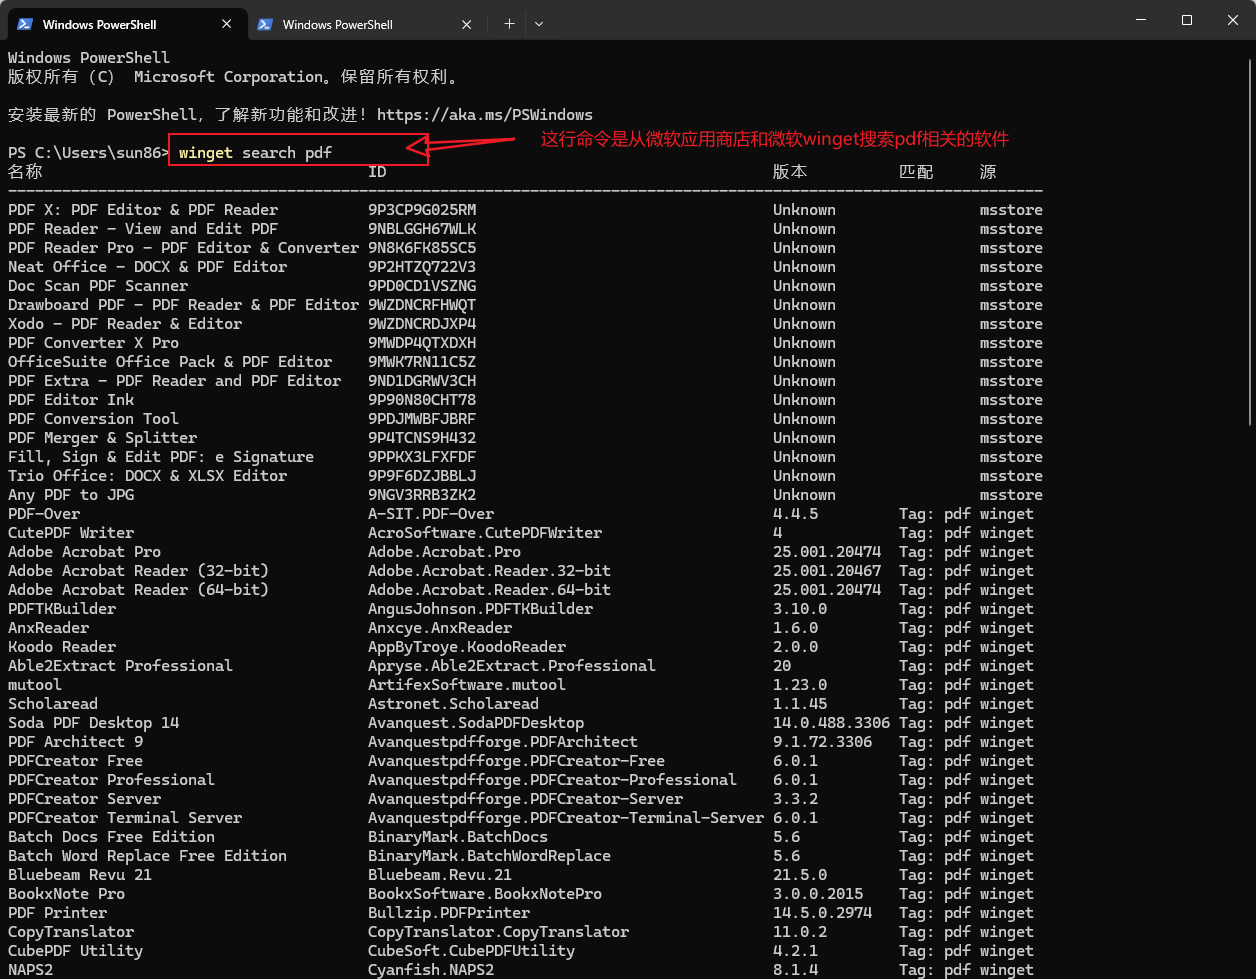Click the CutePDF Writer entry
The height and width of the screenshot is (979, 1256).
70,532
